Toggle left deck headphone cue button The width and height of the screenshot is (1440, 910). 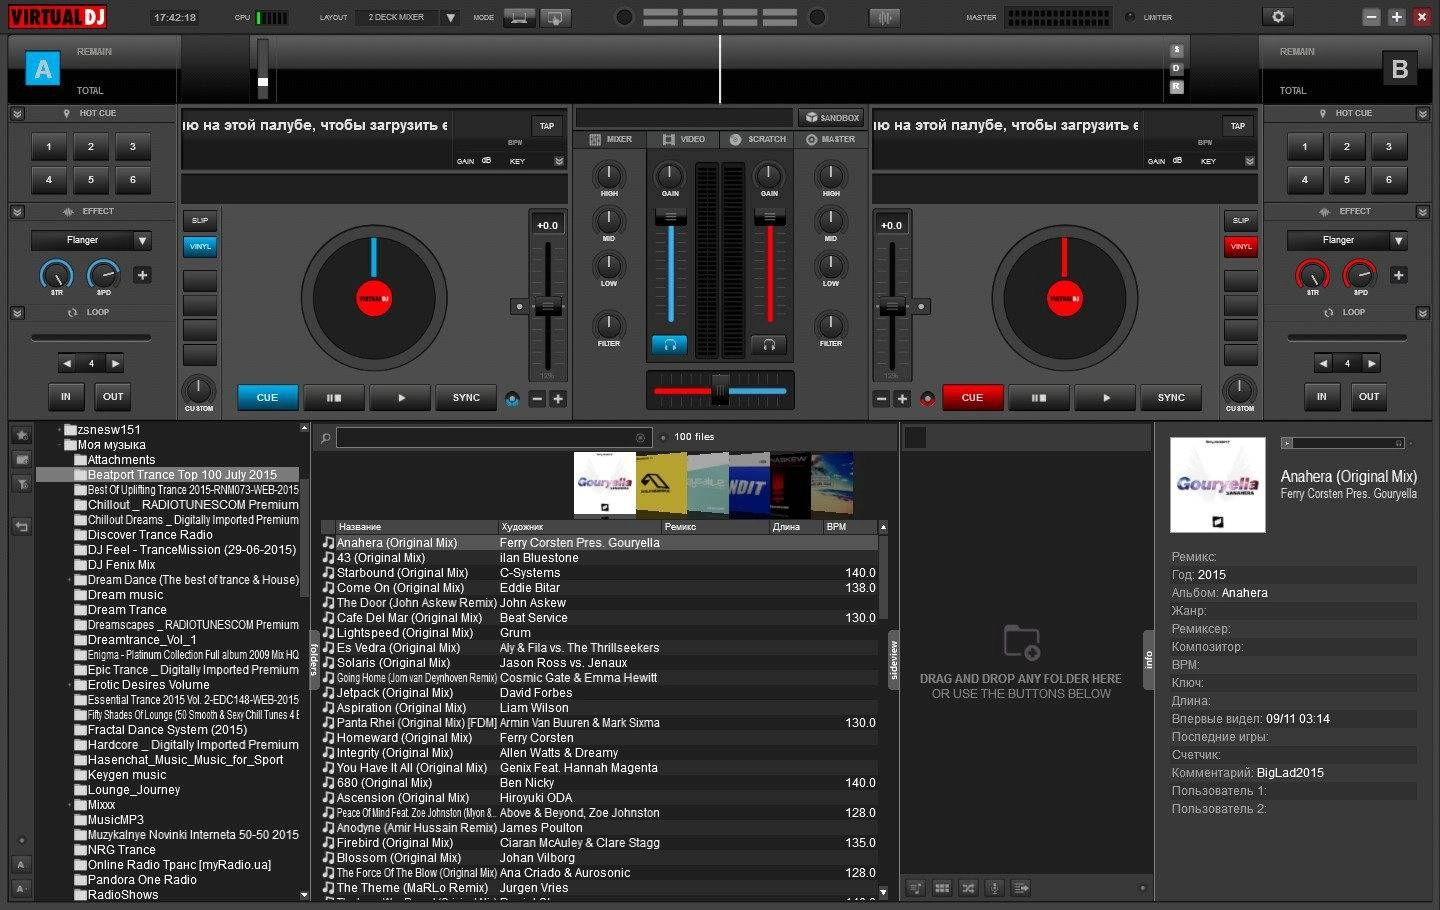pos(669,345)
